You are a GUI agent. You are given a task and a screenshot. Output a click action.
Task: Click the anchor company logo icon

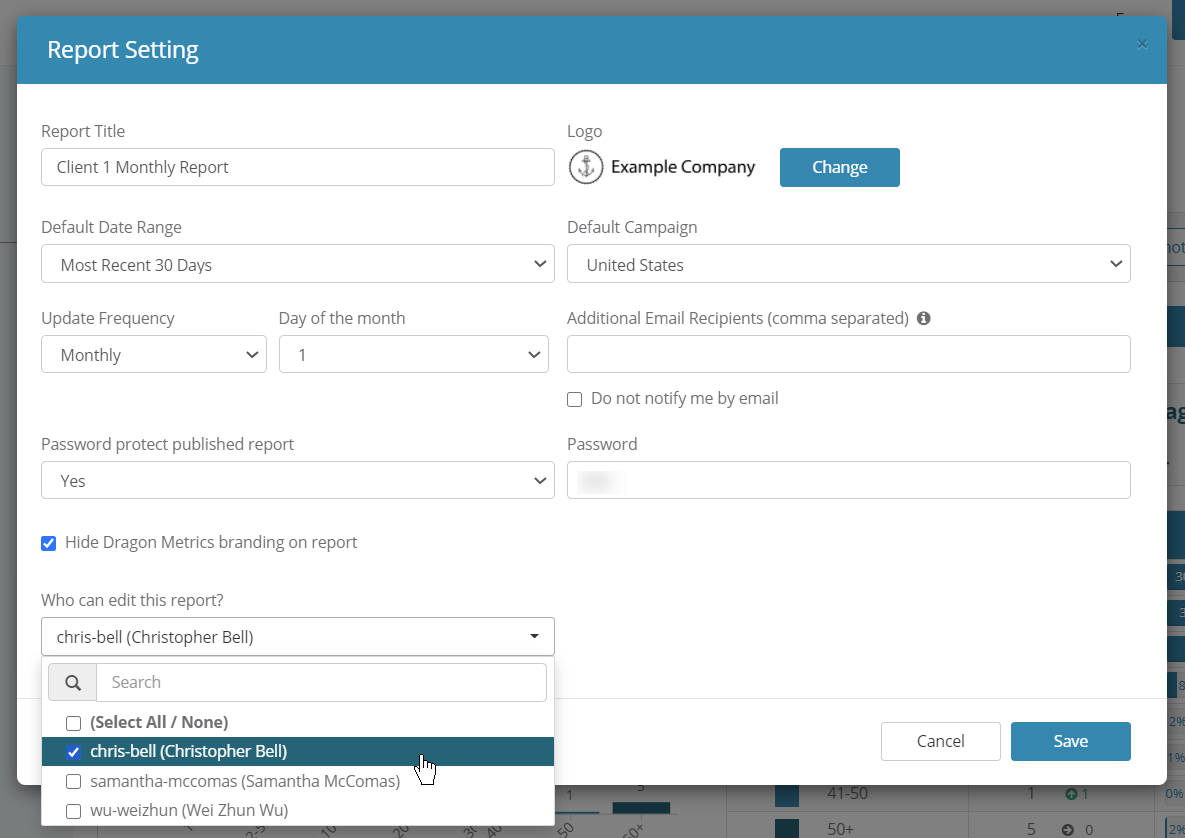click(x=585, y=167)
